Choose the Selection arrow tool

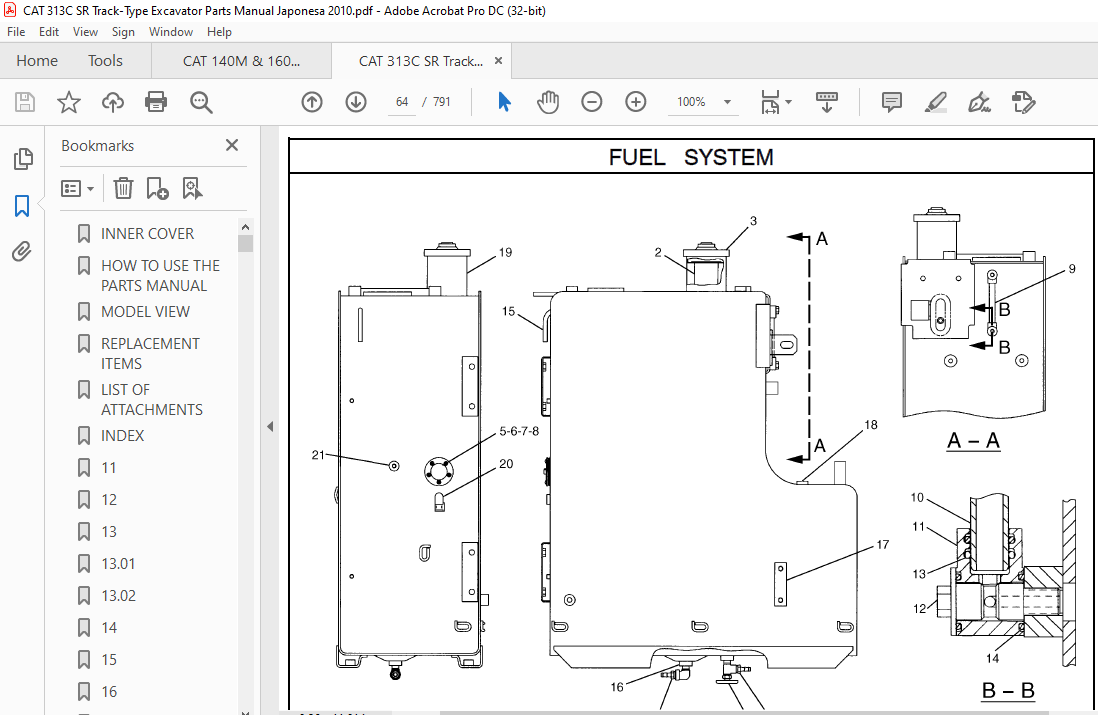pos(504,102)
